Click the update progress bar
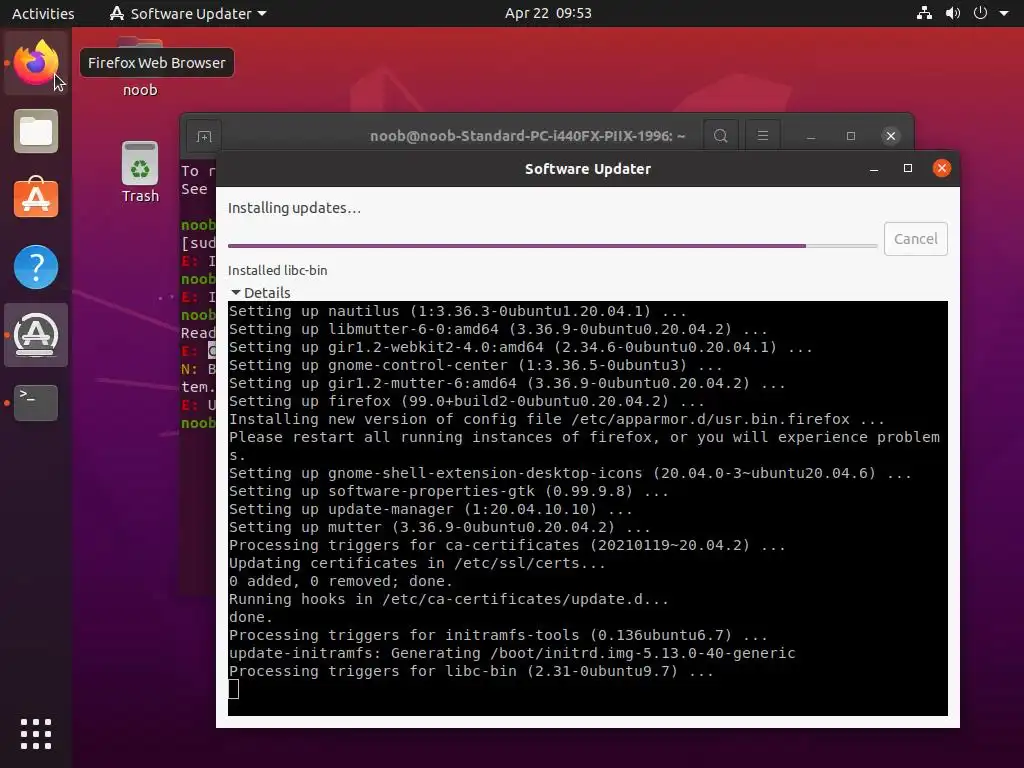 coord(552,246)
